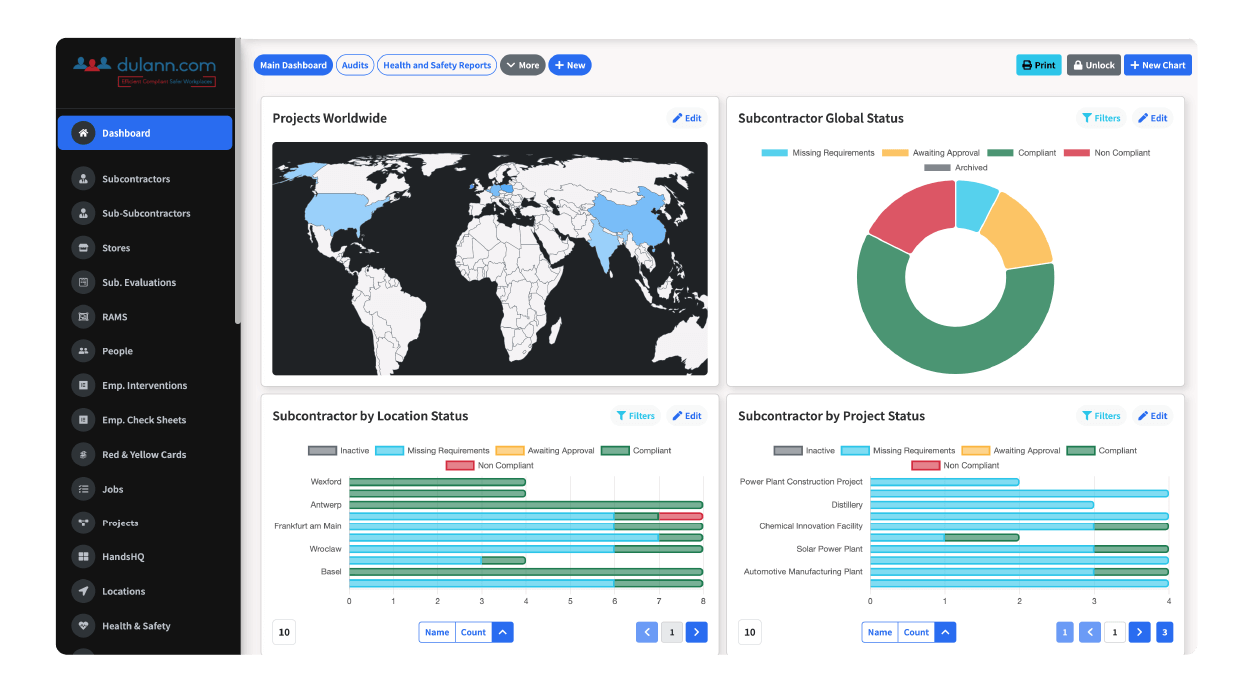Toggle Compliant in Project Status legend
The image size is (1251, 696).
pos(1102,451)
